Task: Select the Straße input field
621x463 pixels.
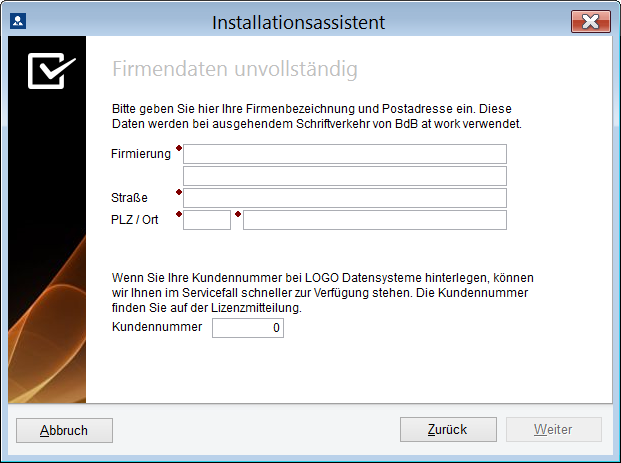Action: (345, 198)
